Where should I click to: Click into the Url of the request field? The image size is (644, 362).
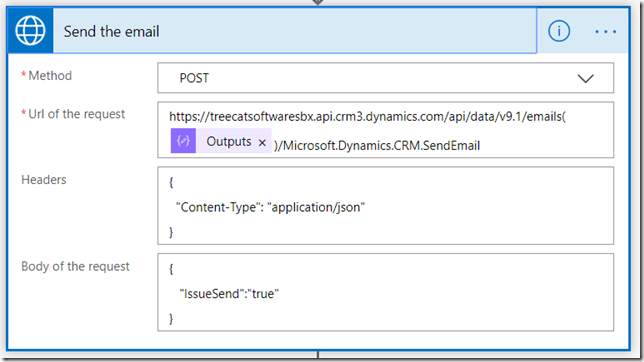click(385, 130)
